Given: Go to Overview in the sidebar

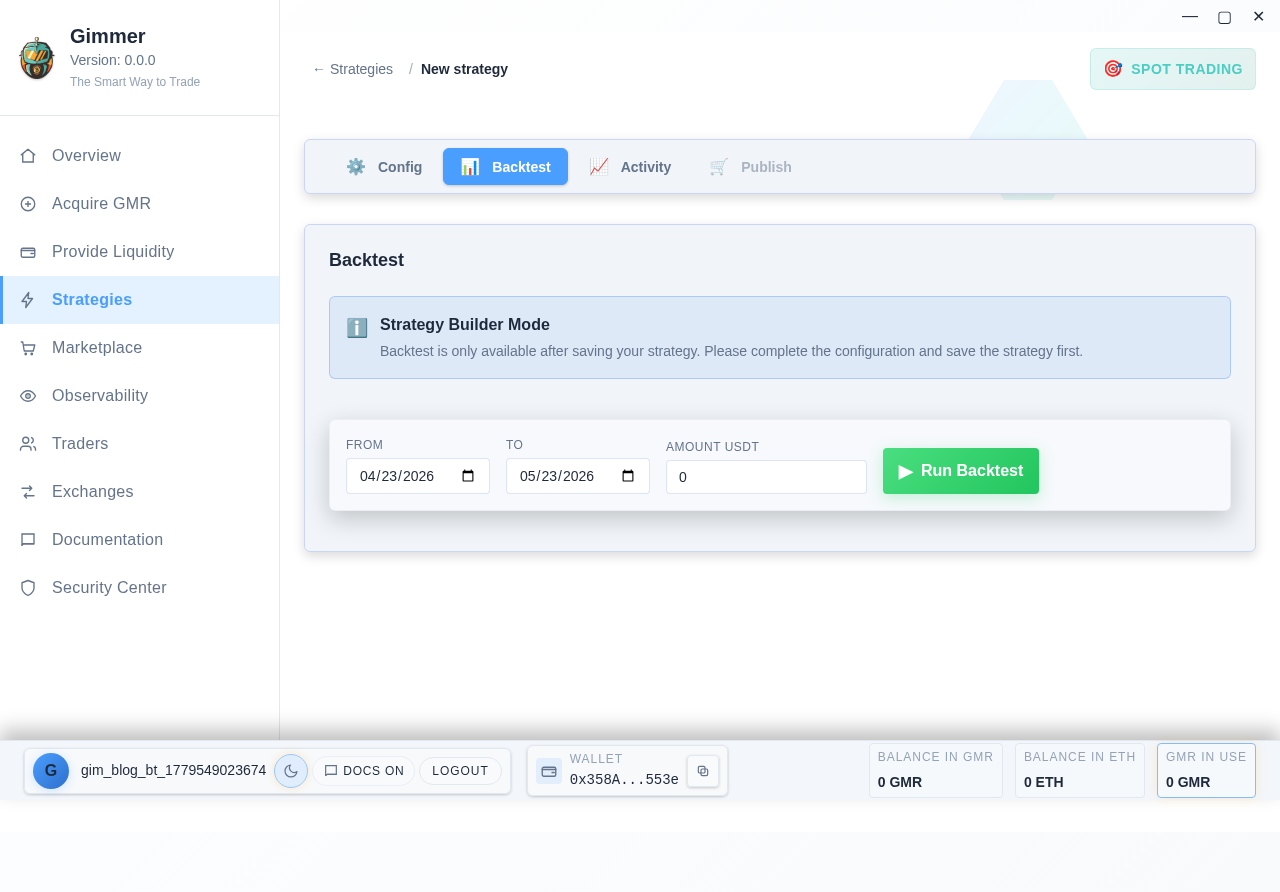Looking at the screenshot, I should coord(140,156).
